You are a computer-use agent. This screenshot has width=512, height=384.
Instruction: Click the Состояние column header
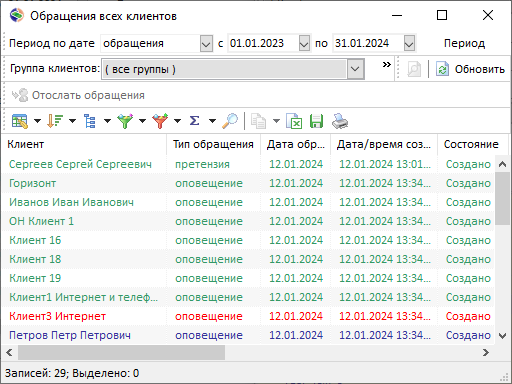tap(472, 144)
